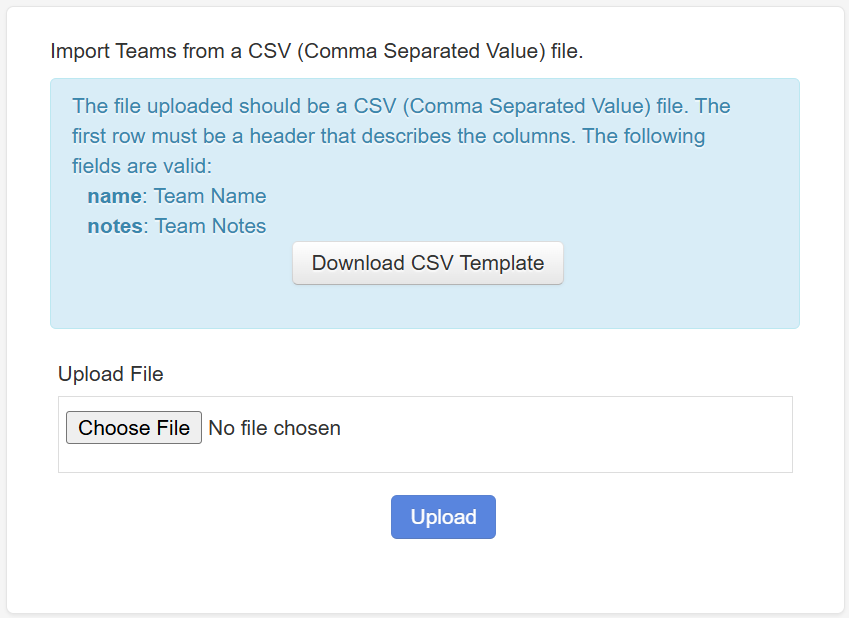Select the blue instructions panel

pyautogui.click(x=424, y=202)
